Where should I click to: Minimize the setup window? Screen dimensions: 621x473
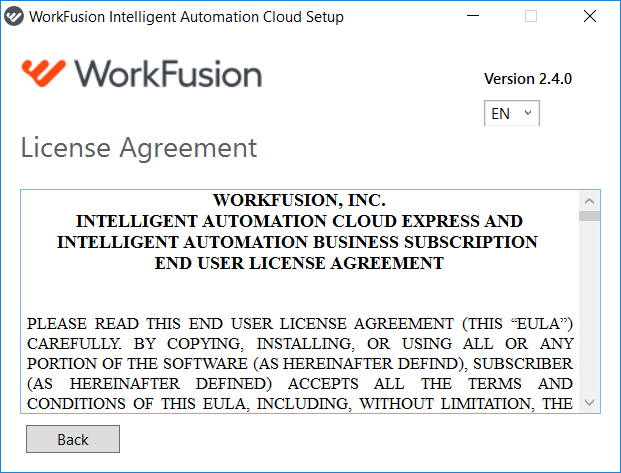pyautogui.click(x=473, y=16)
